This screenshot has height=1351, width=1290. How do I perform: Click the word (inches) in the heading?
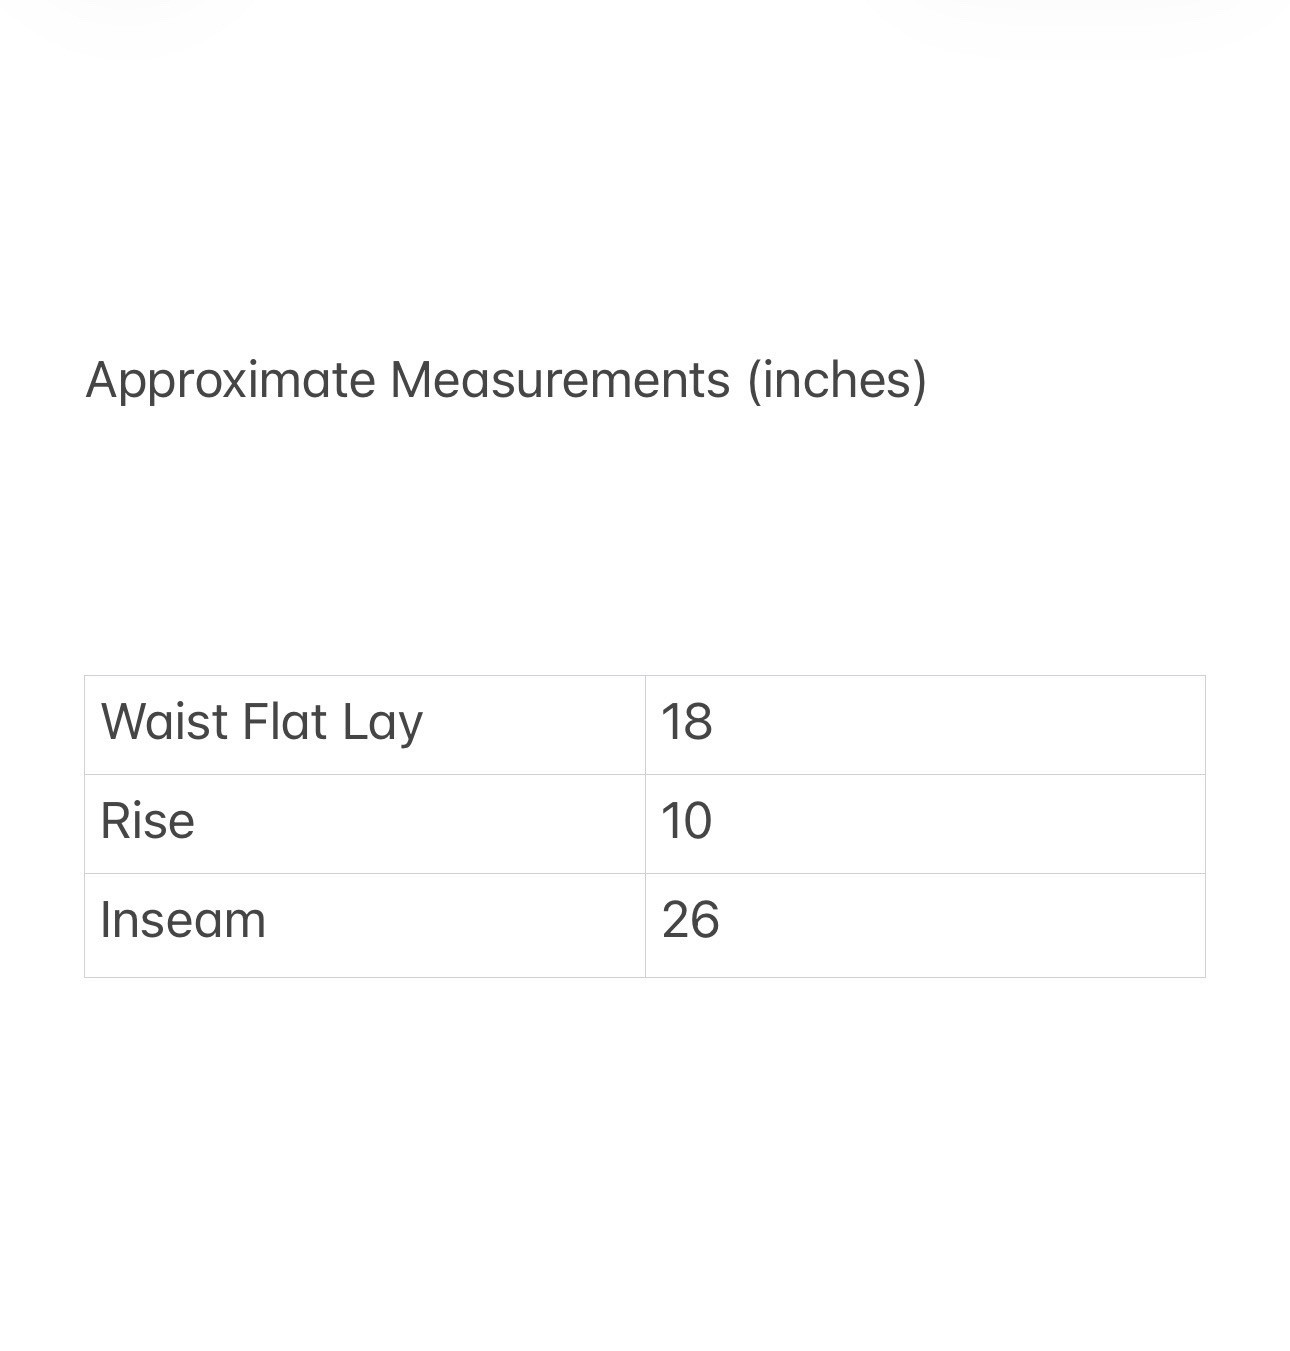[837, 381]
